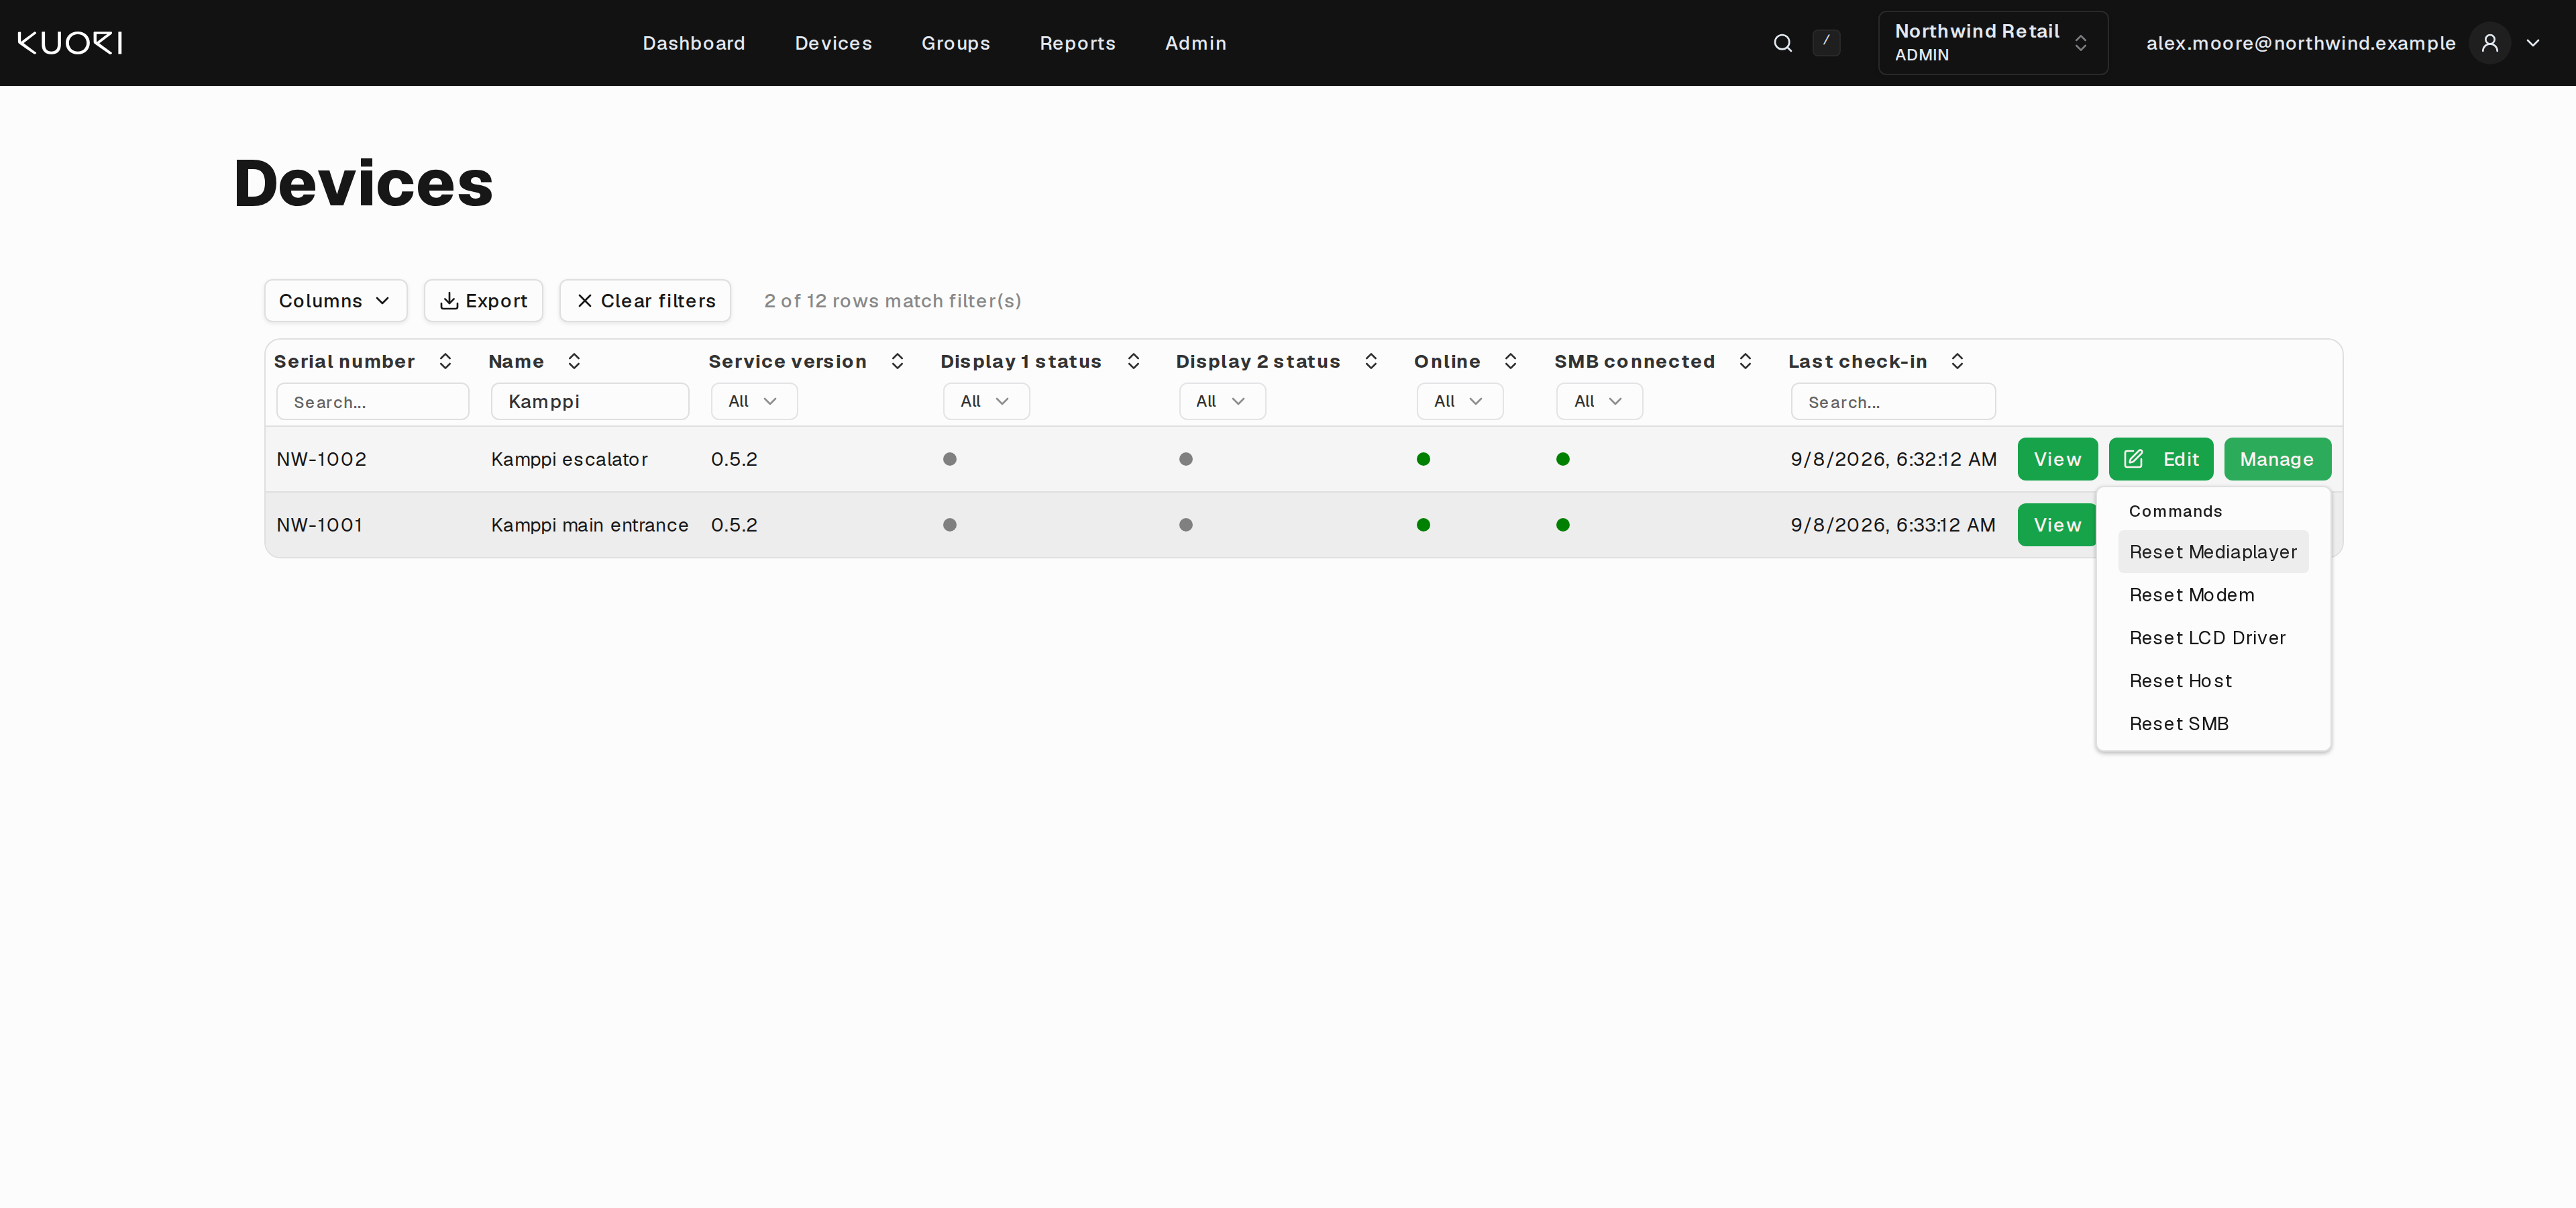
Task: Open Service version filter dropdown
Action: [x=754, y=401]
